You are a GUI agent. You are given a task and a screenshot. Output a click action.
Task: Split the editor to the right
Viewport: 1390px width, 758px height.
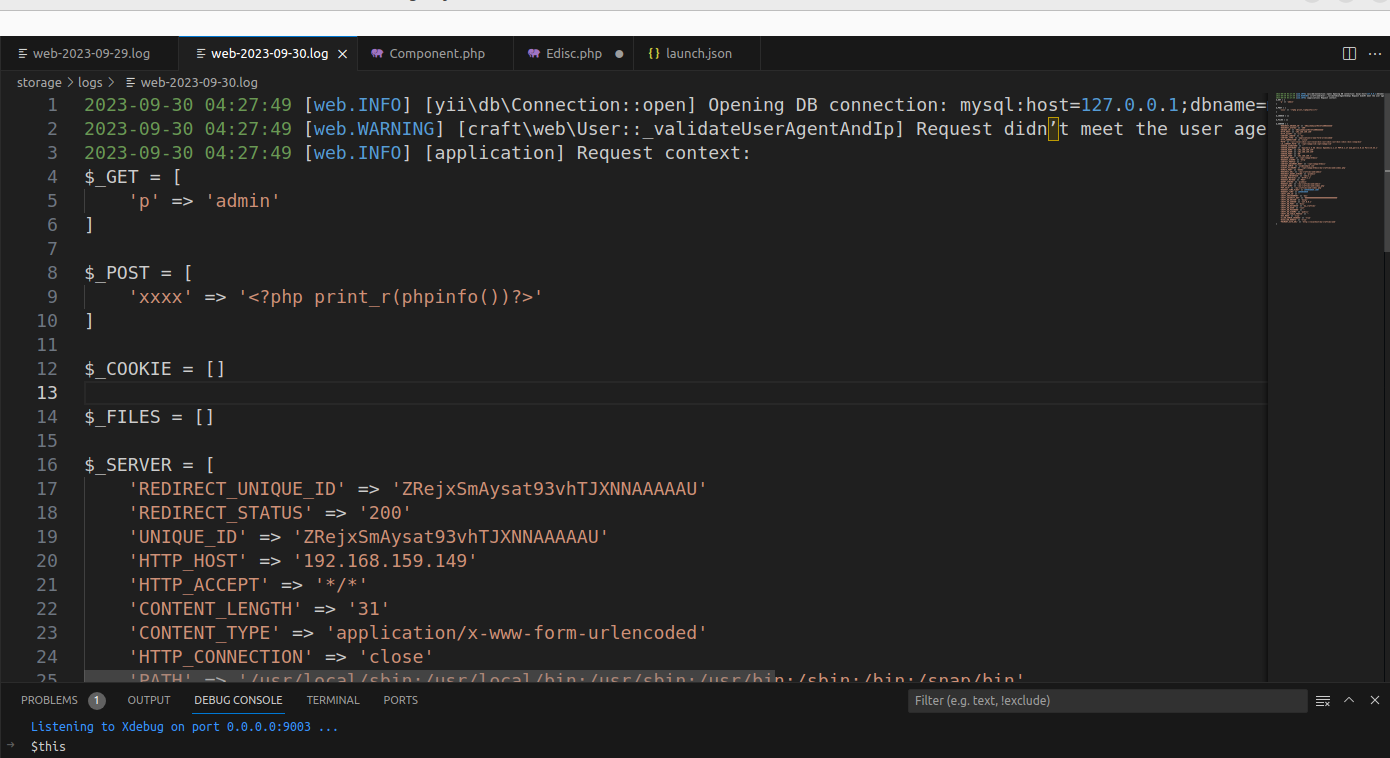(1349, 53)
